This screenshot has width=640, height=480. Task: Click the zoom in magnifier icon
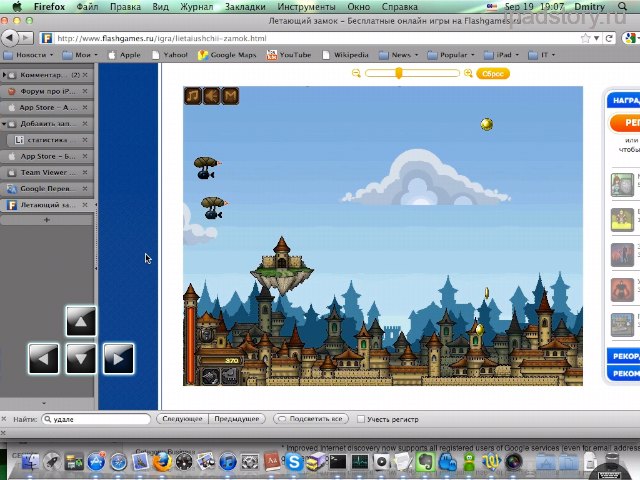(x=468, y=73)
